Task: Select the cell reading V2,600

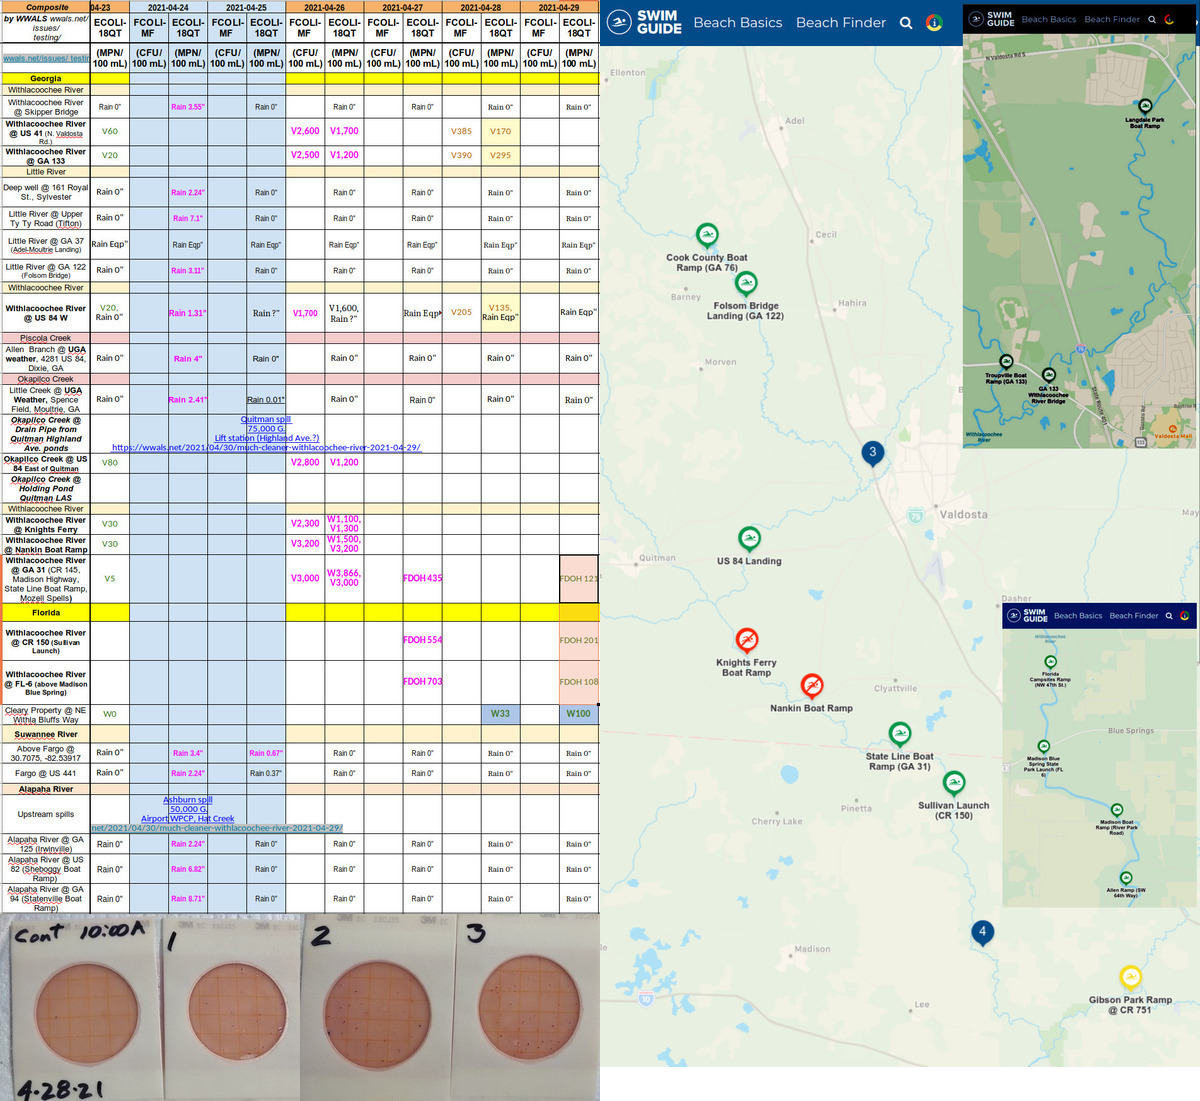Action: (305, 131)
